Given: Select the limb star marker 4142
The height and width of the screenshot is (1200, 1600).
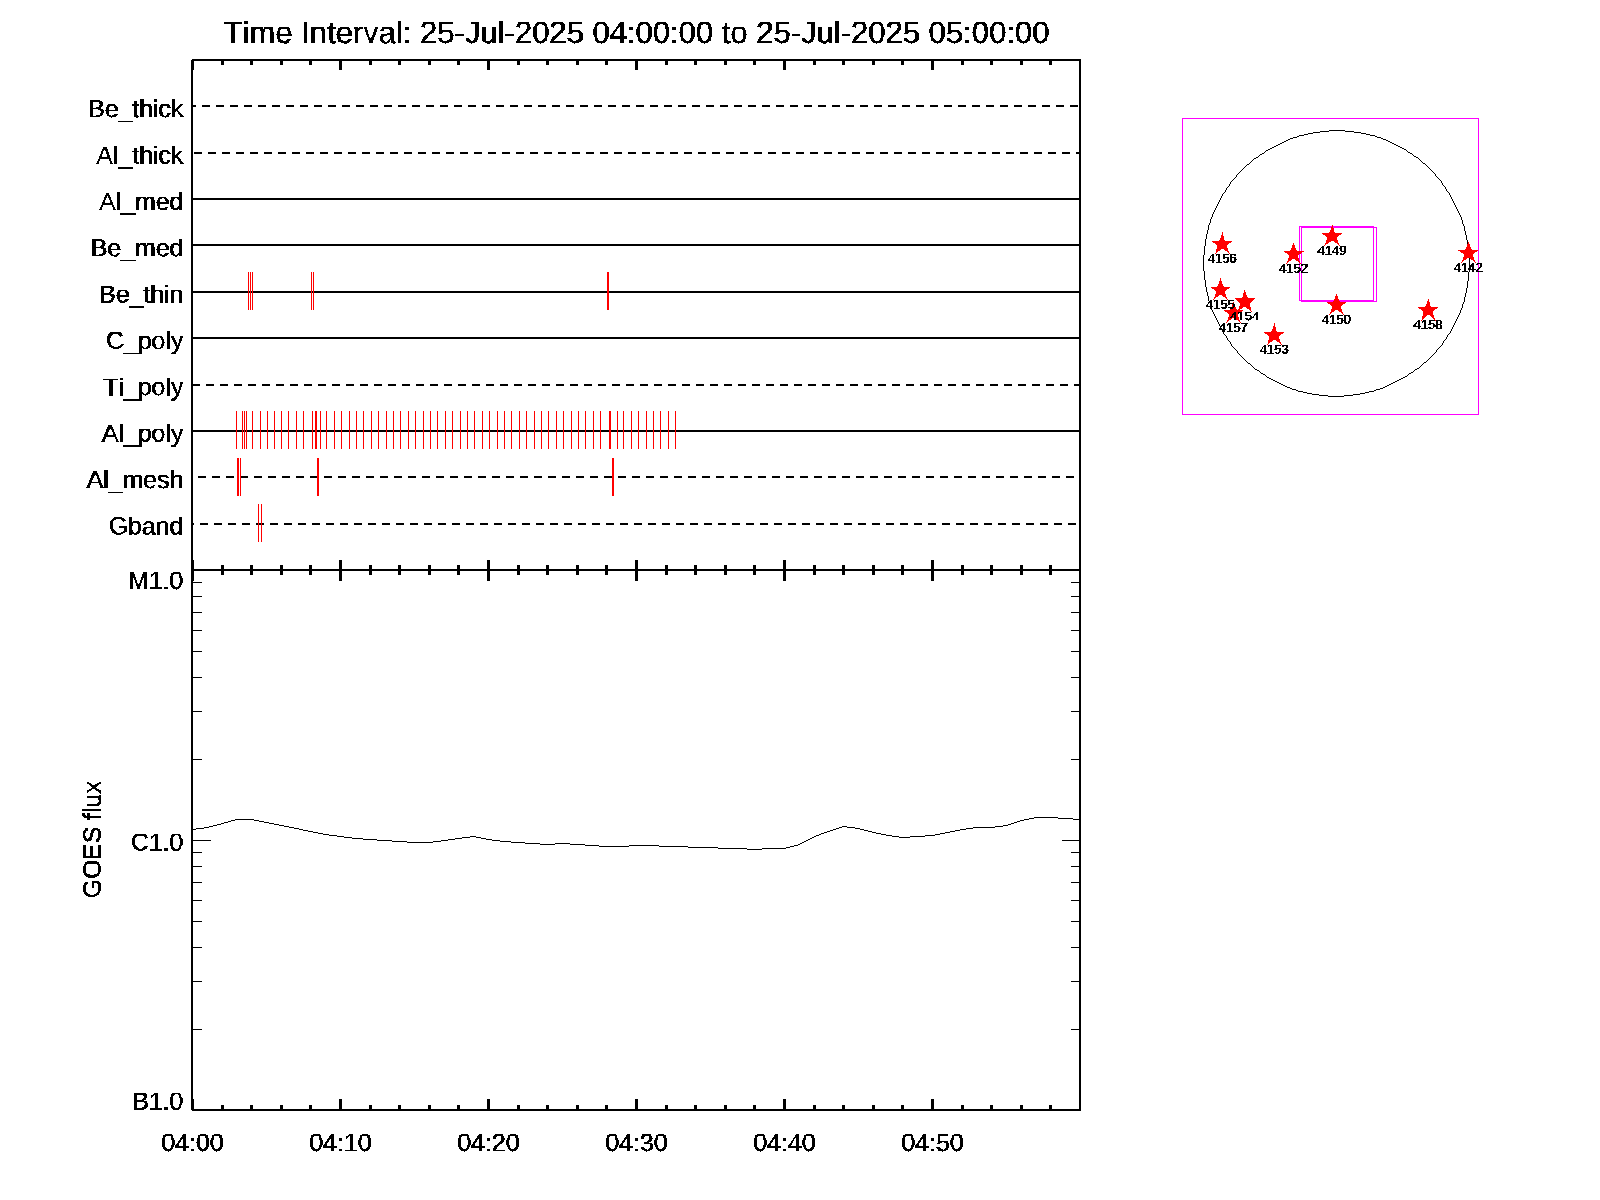Looking at the screenshot, I should (1467, 254).
